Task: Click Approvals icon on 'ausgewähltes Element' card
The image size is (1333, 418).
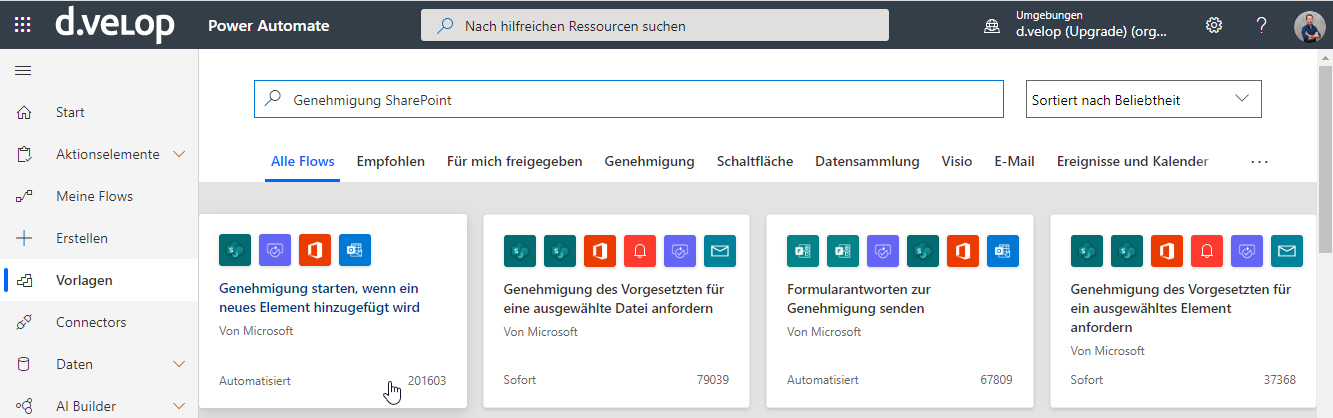Action: (x=1247, y=250)
